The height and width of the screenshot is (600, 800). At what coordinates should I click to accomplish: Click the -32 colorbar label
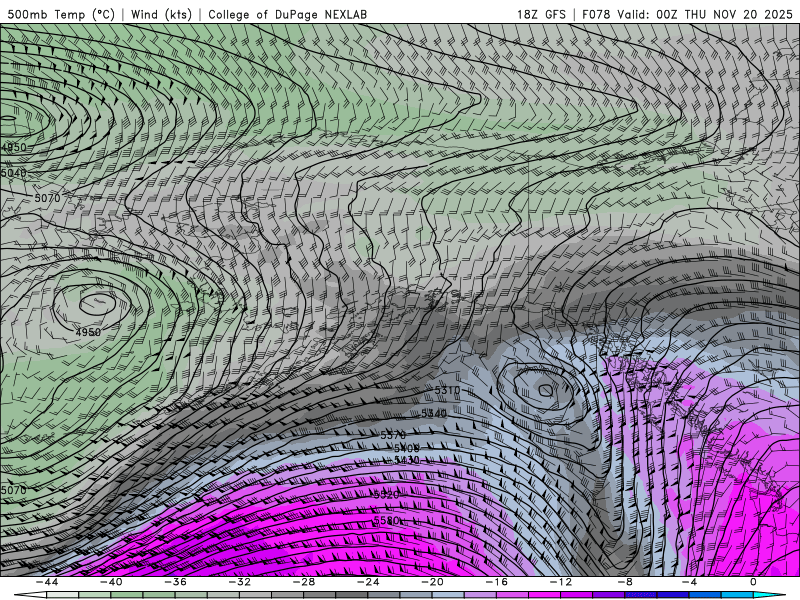(240, 582)
